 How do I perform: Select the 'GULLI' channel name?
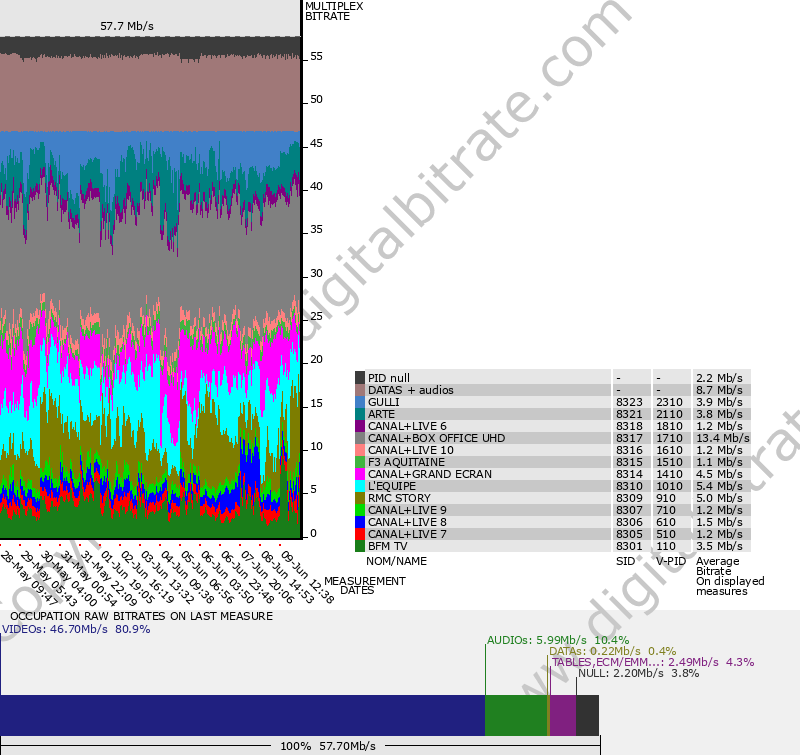[384, 402]
